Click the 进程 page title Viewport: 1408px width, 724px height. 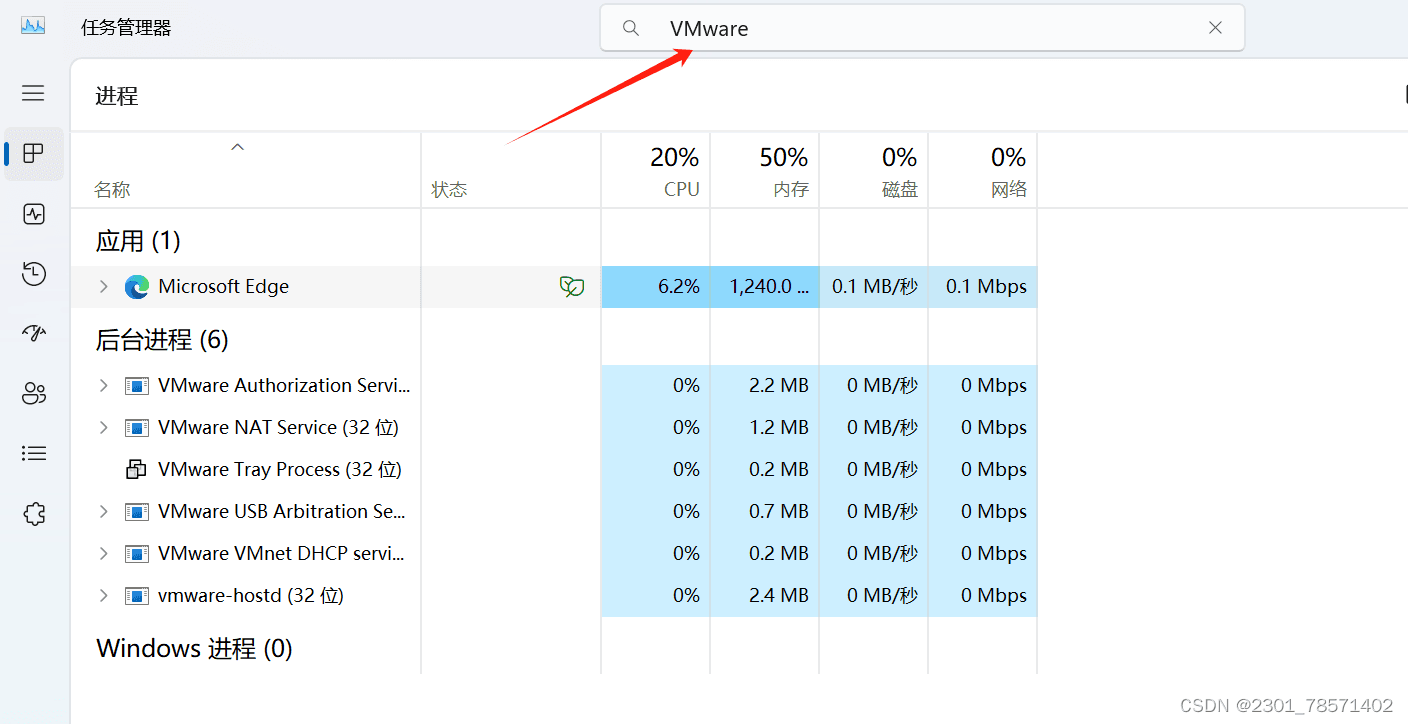[x=117, y=96]
